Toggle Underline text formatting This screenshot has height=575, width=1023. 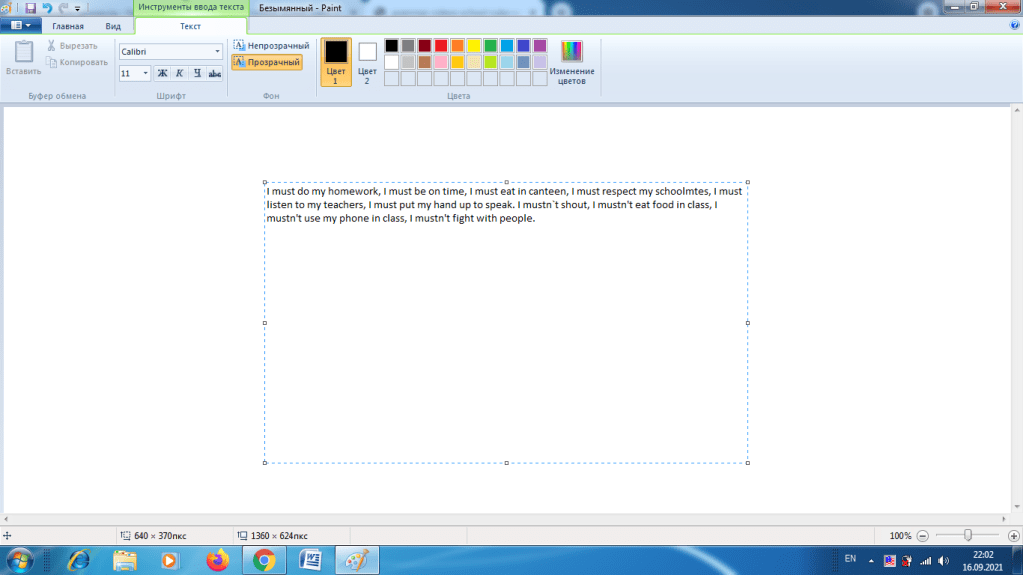(197, 73)
